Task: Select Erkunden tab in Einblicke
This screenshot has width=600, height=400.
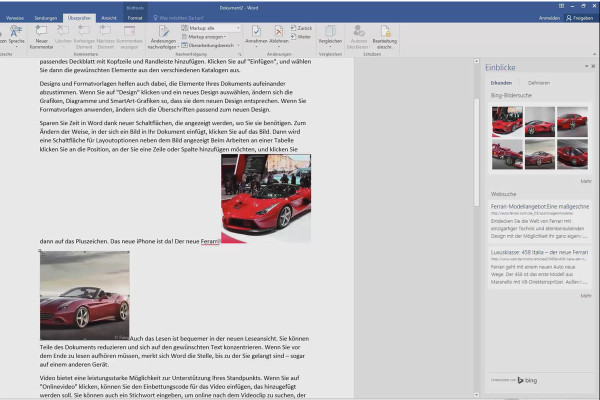Action: (x=501, y=83)
